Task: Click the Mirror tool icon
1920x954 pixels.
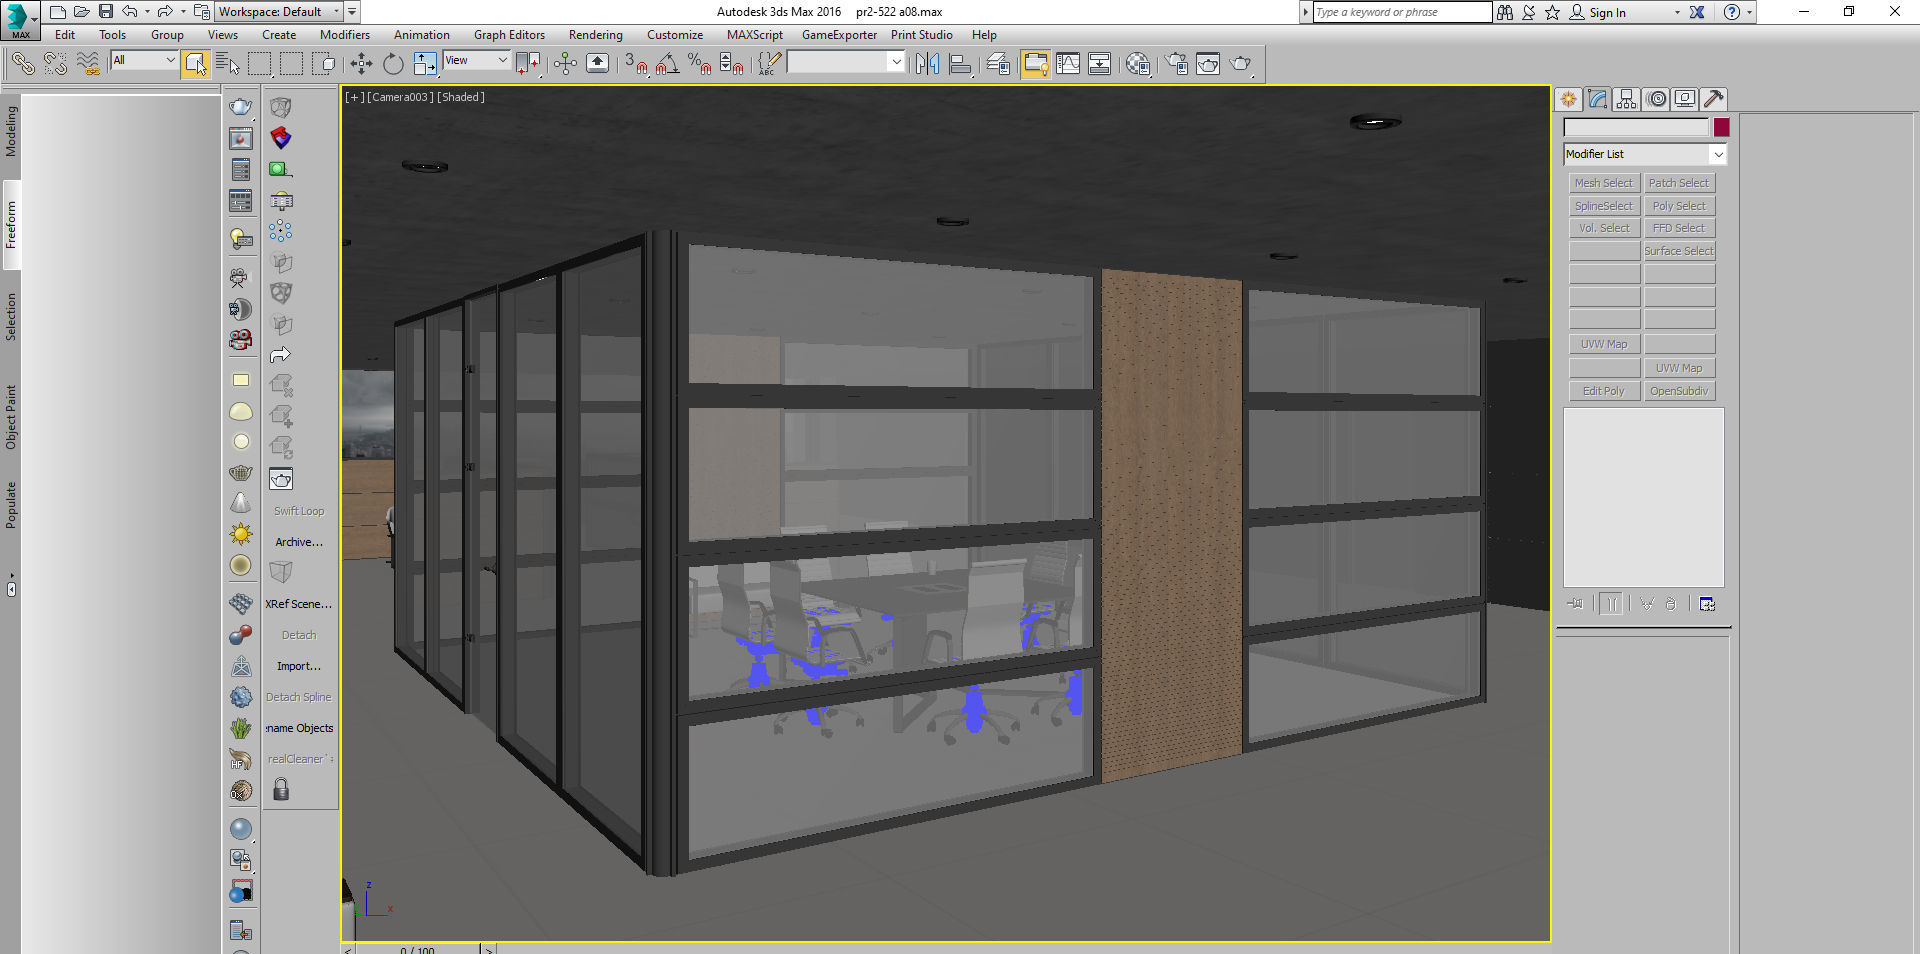Action: tap(927, 64)
